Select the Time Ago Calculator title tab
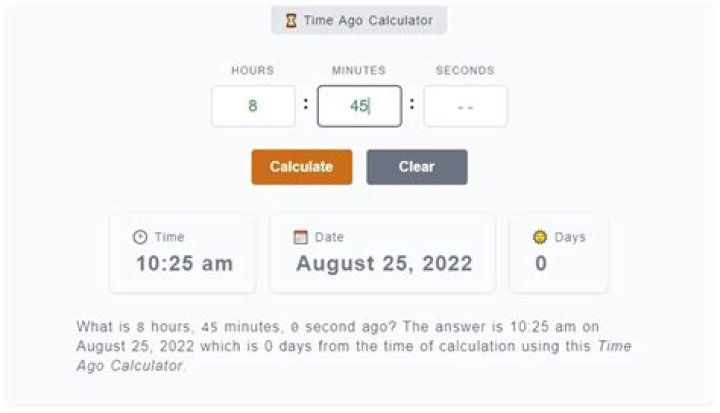The height and width of the screenshot is (413, 720). [x=359, y=20]
